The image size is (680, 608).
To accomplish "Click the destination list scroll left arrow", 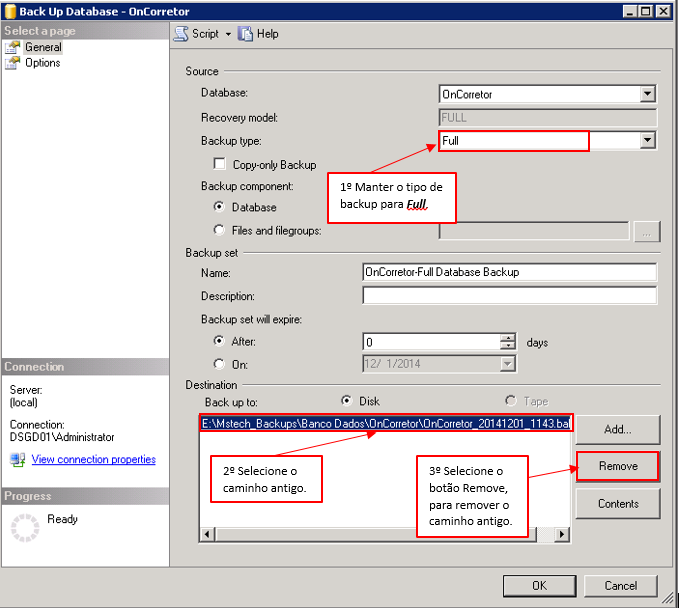I will coord(207,534).
